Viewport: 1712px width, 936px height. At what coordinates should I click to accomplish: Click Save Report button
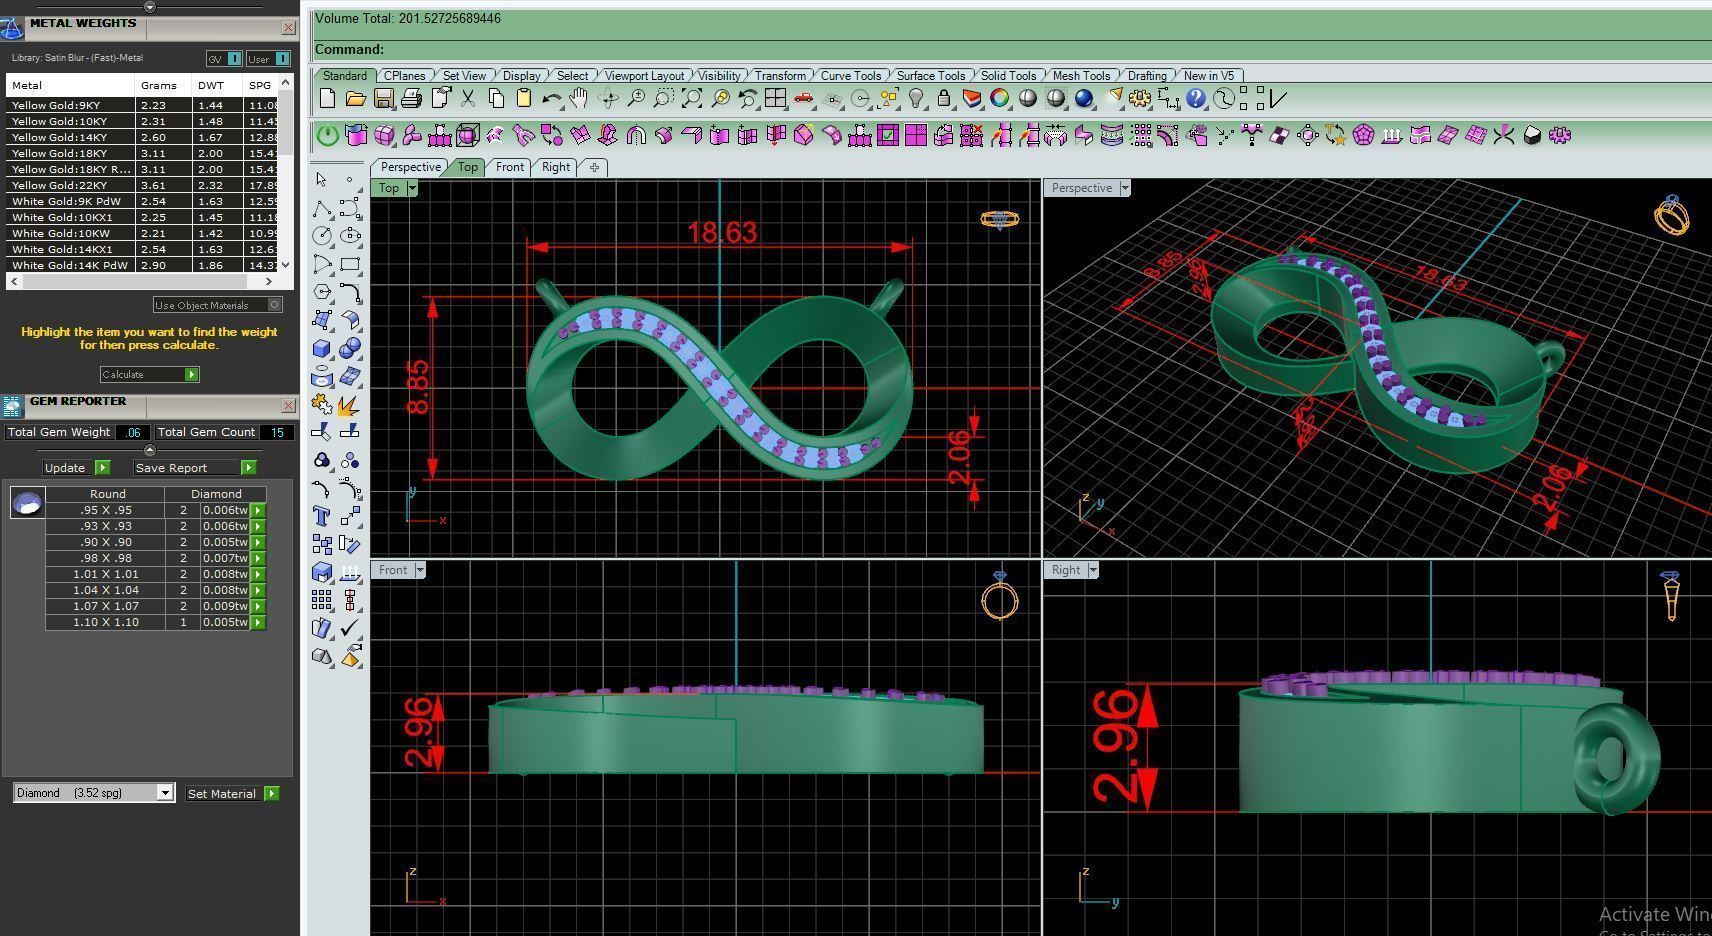pos(195,468)
